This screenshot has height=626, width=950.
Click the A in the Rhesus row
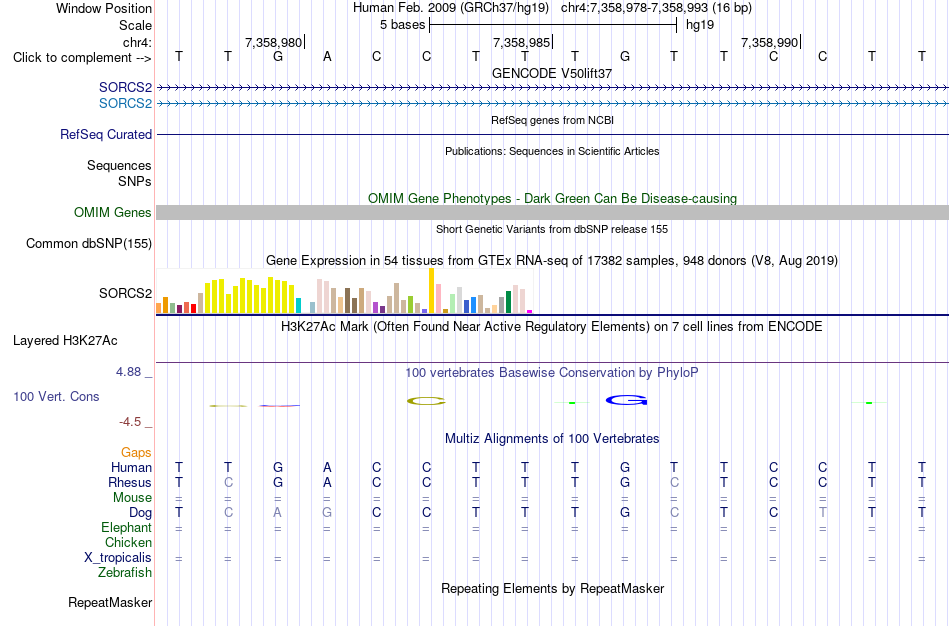click(x=327, y=482)
